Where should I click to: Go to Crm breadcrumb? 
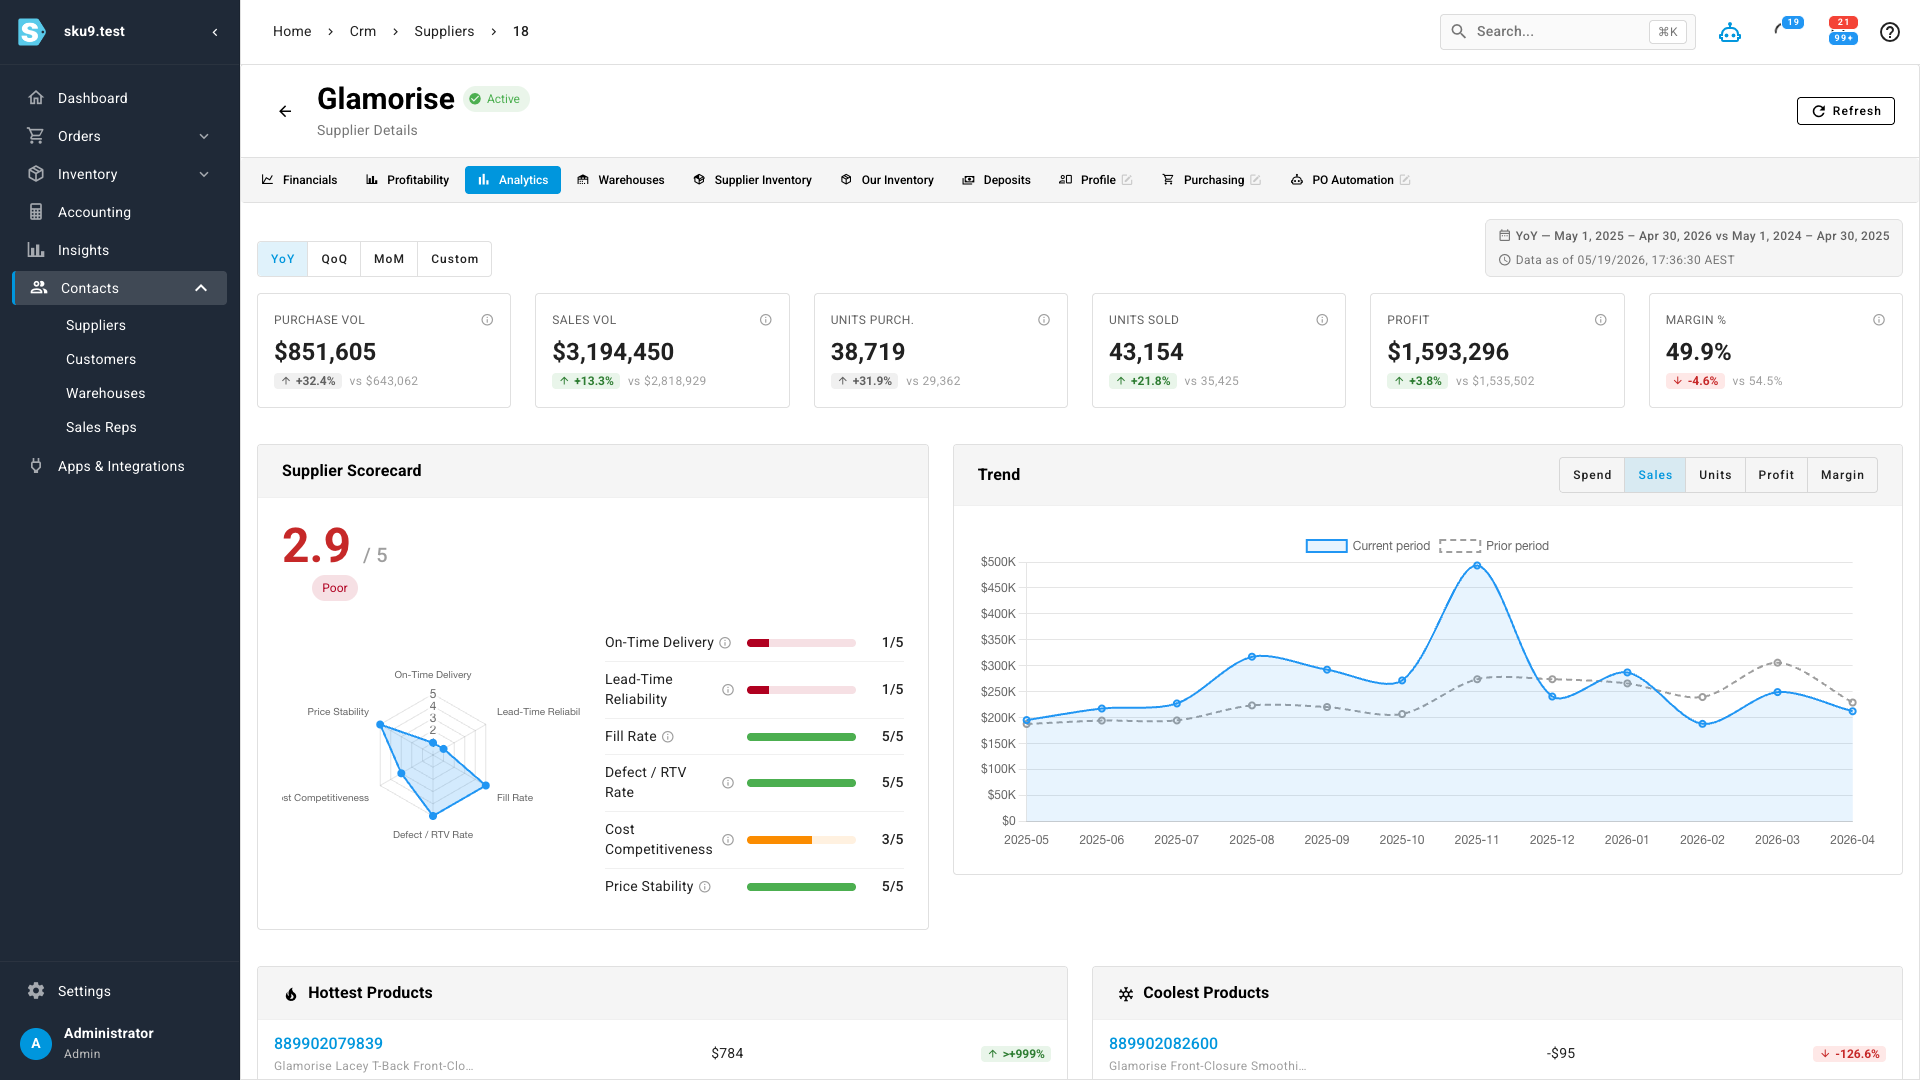[363, 32]
